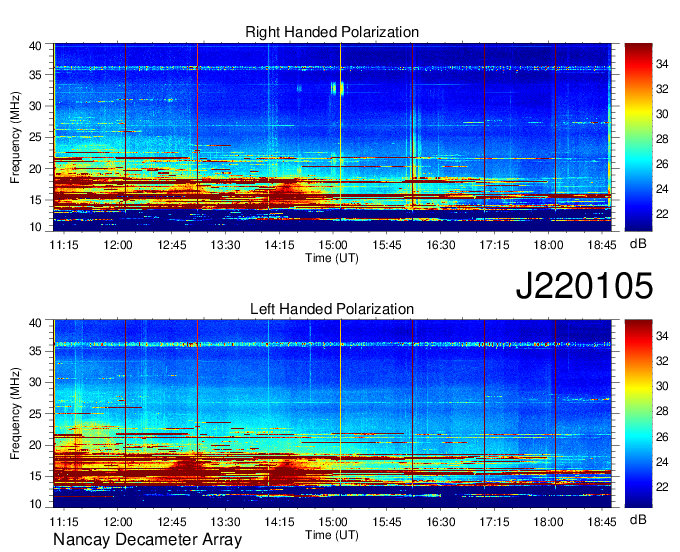Click "15:45" time tick on Right Handed plot

click(387, 245)
